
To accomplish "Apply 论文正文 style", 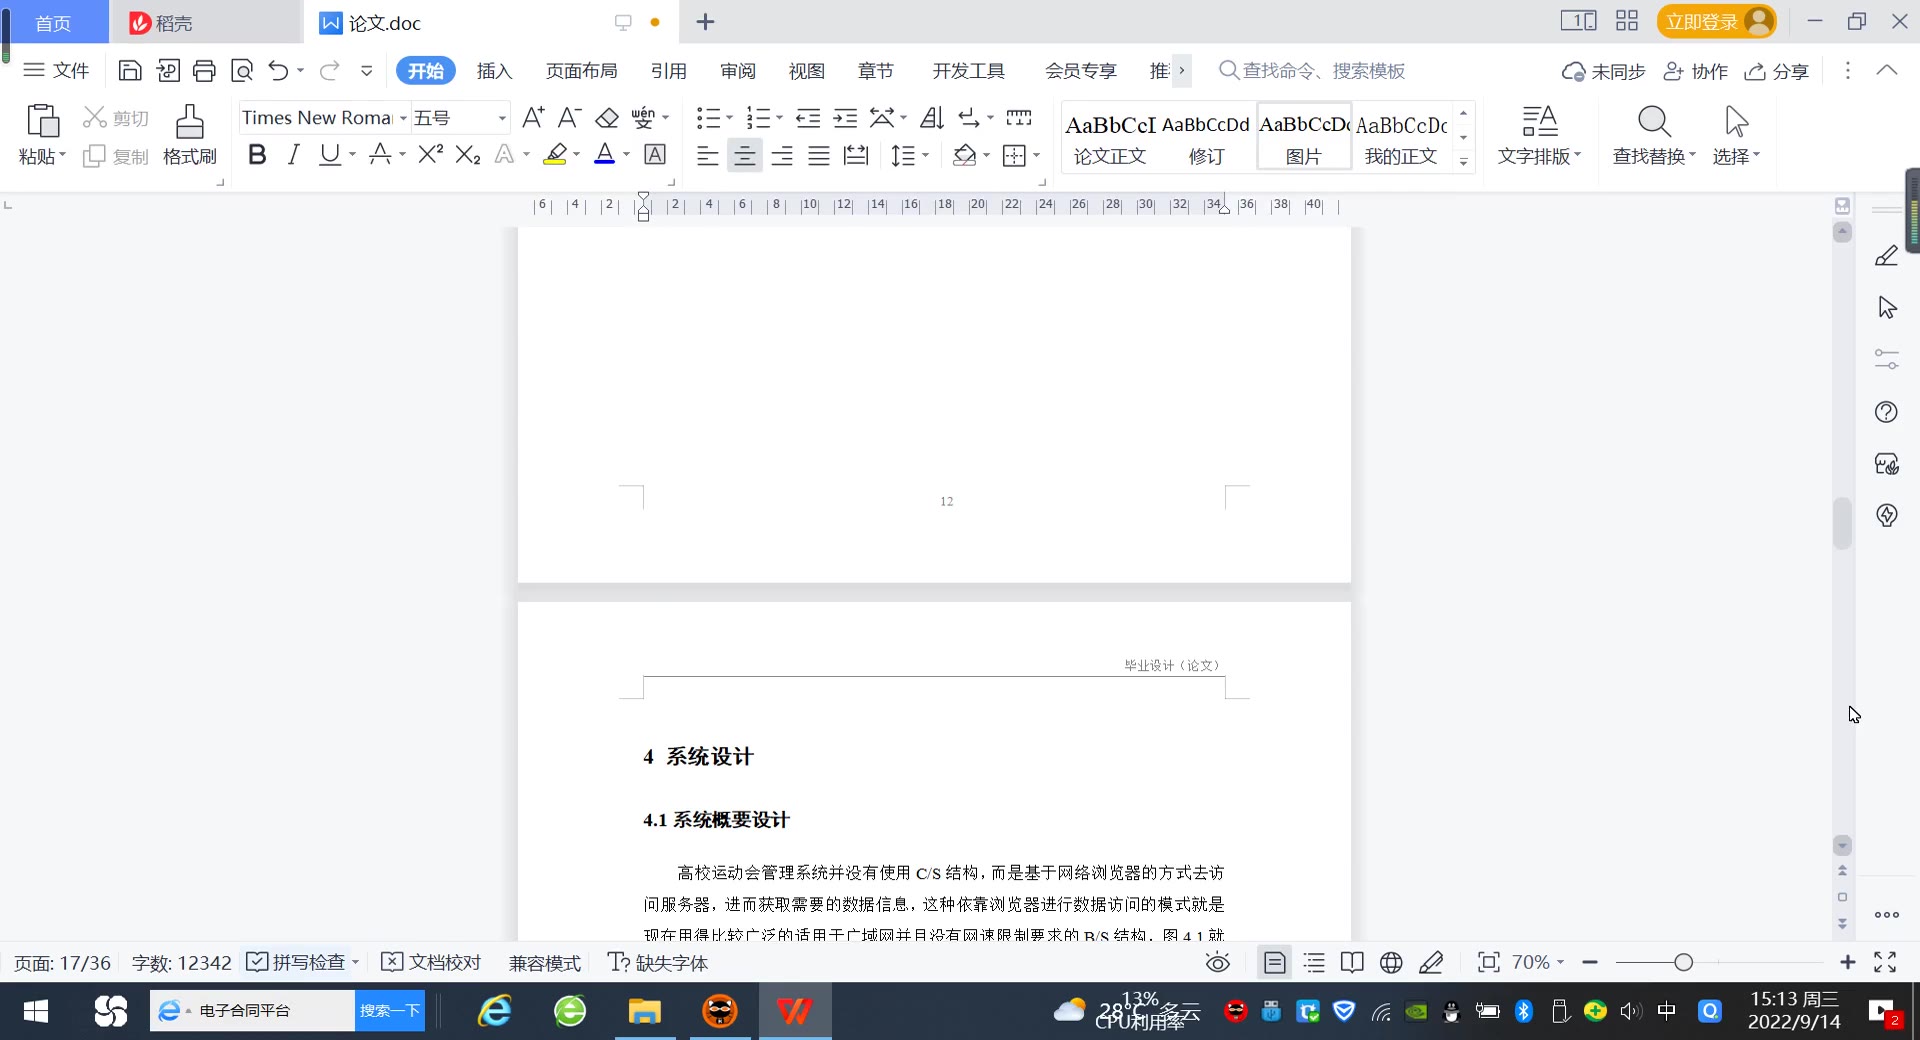I will tap(1110, 138).
